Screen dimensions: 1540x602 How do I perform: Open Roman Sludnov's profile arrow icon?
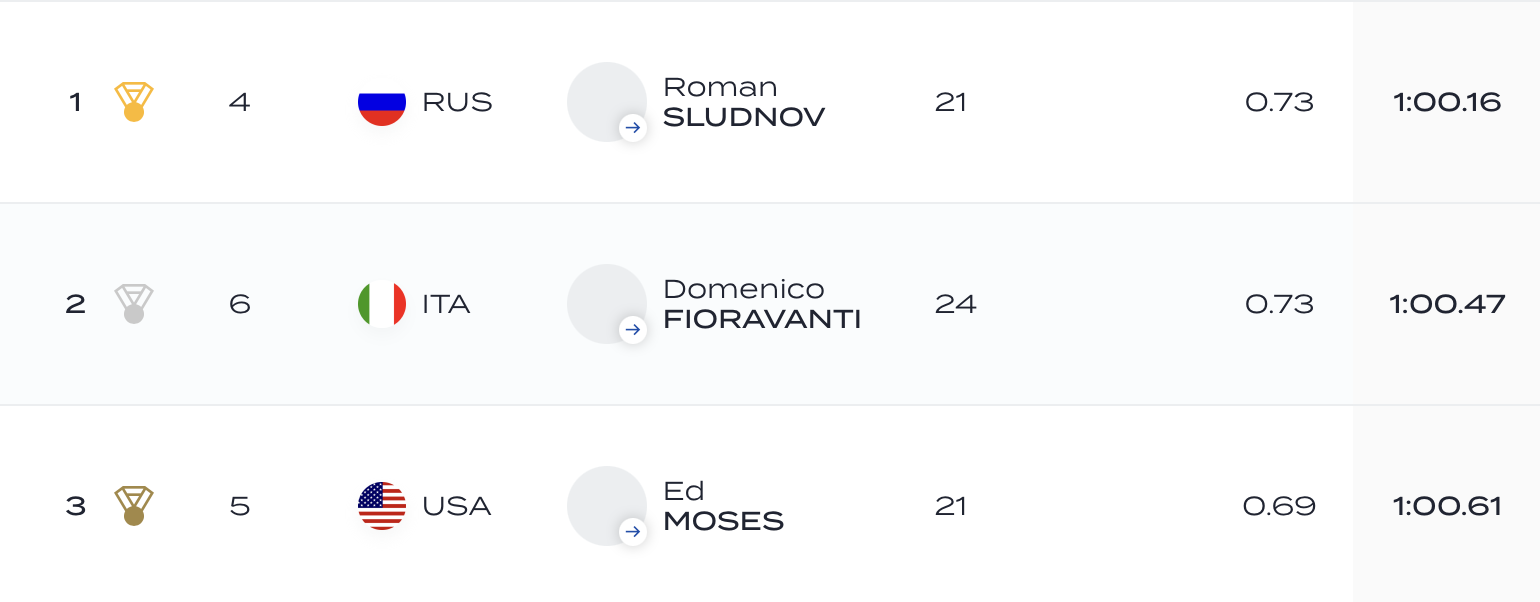pyautogui.click(x=632, y=128)
